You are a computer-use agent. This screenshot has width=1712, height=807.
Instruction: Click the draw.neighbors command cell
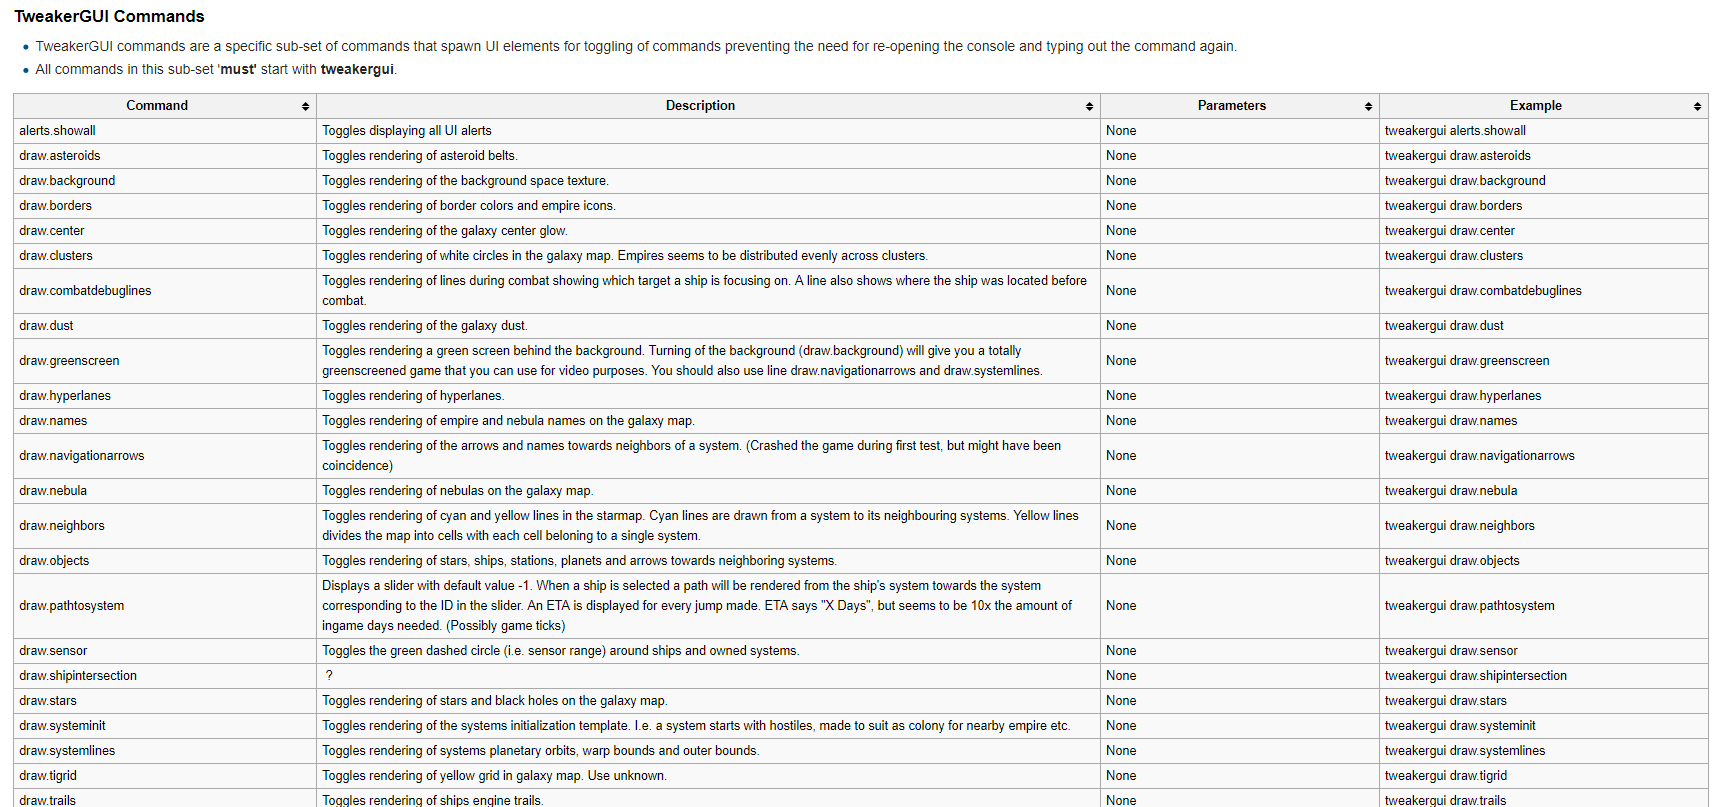pos(62,526)
